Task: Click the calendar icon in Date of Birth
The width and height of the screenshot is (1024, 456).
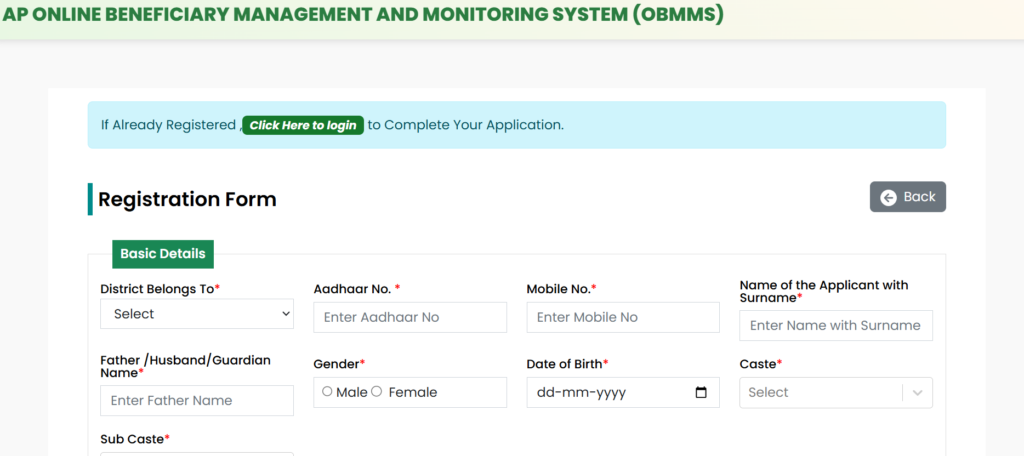Action: point(701,393)
